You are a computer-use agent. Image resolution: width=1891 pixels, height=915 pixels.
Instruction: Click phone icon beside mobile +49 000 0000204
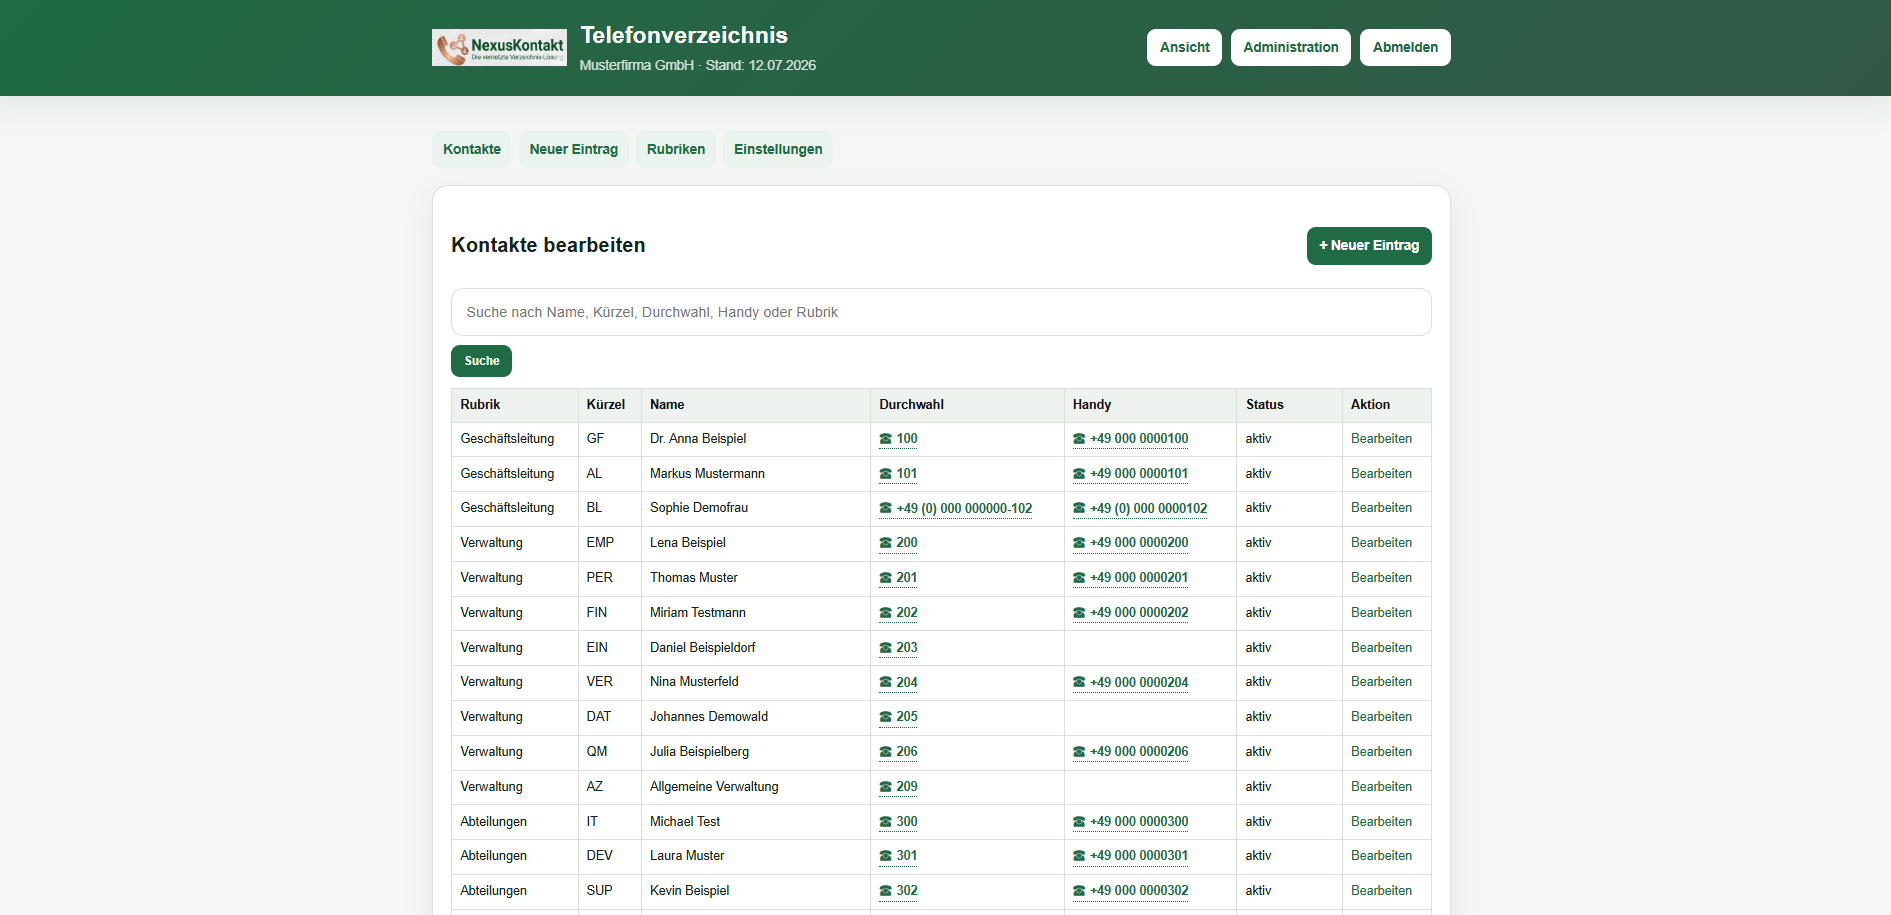point(1079,683)
